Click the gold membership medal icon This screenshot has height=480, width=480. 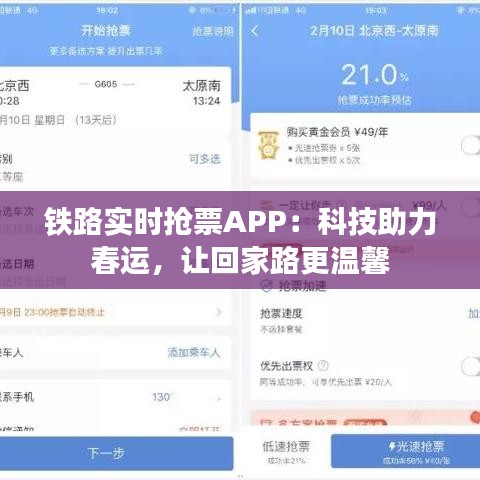269,145
